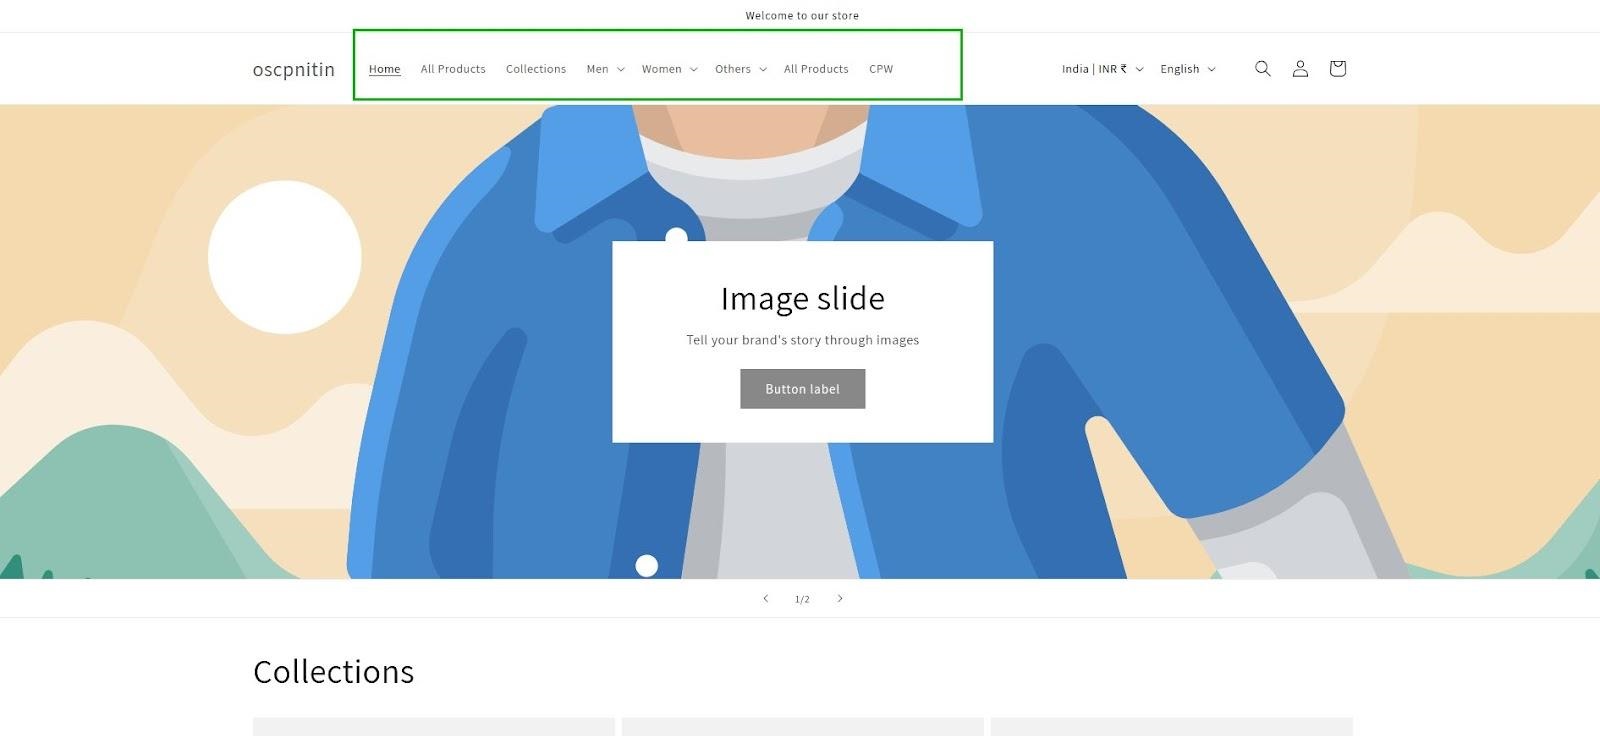Screen dimensions: 1600x736
Task: Expand the Men menu dropdown
Action: tap(605, 69)
